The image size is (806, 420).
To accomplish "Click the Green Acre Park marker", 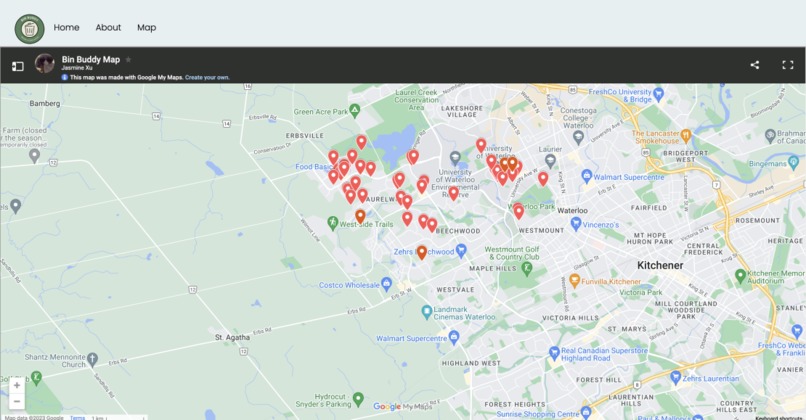I will 355,110.
